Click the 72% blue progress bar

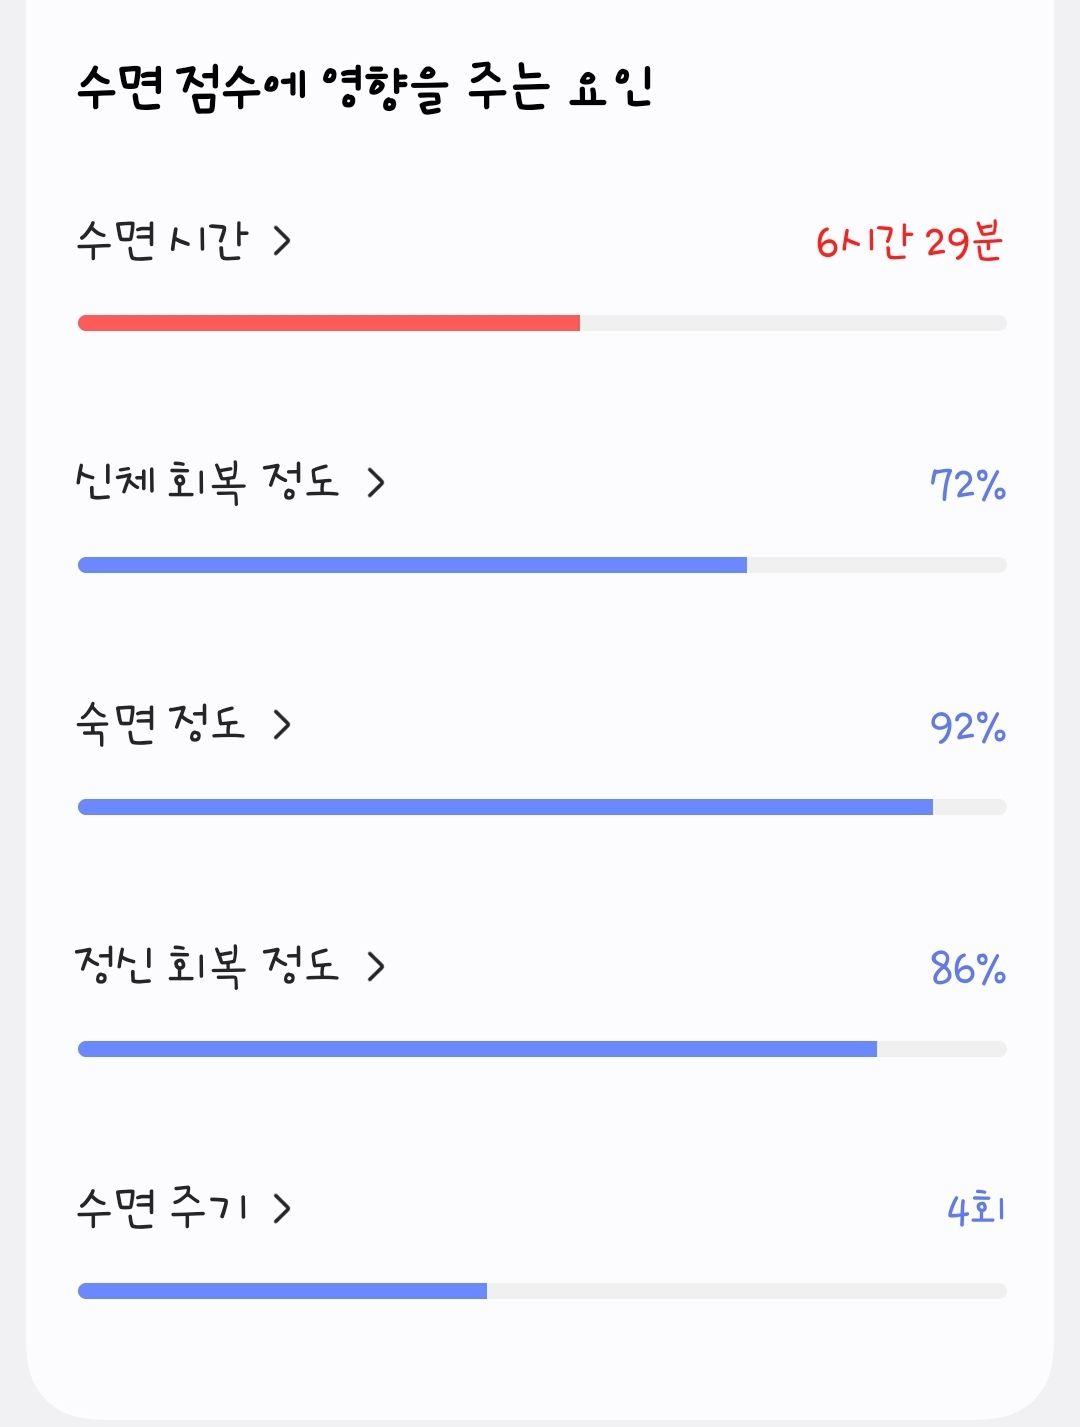pyautogui.click(x=542, y=565)
